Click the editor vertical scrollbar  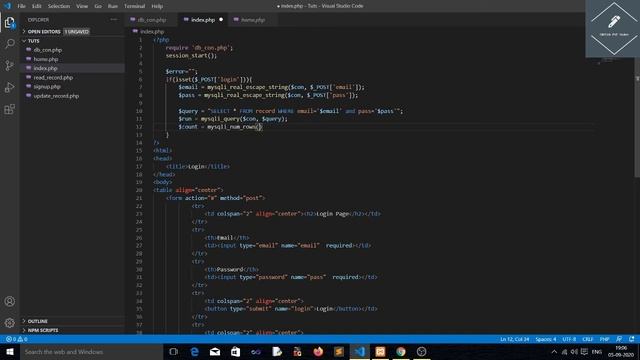(x=637, y=118)
